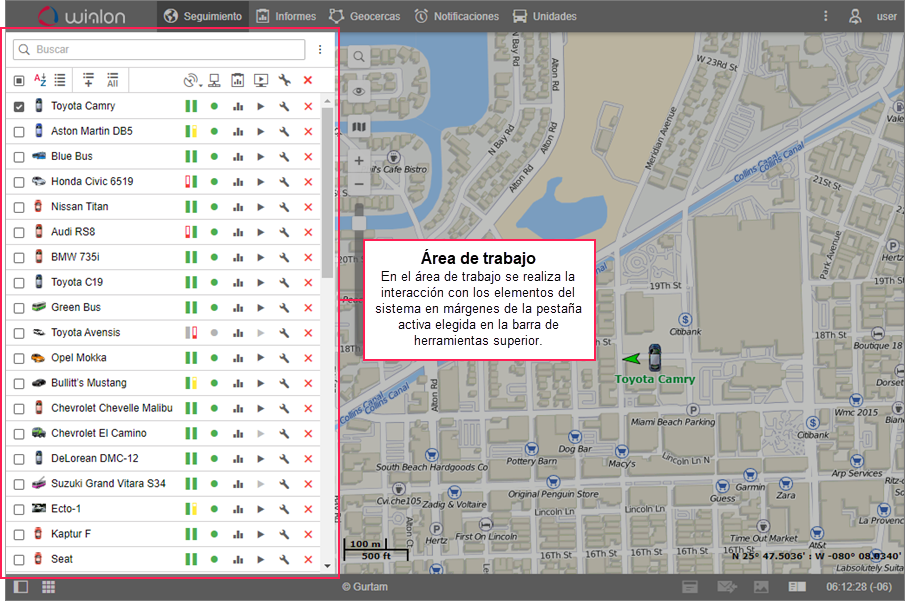Open the map layers icon on map
The height and width of the screenshot is (601, 905).
[359, 126]
